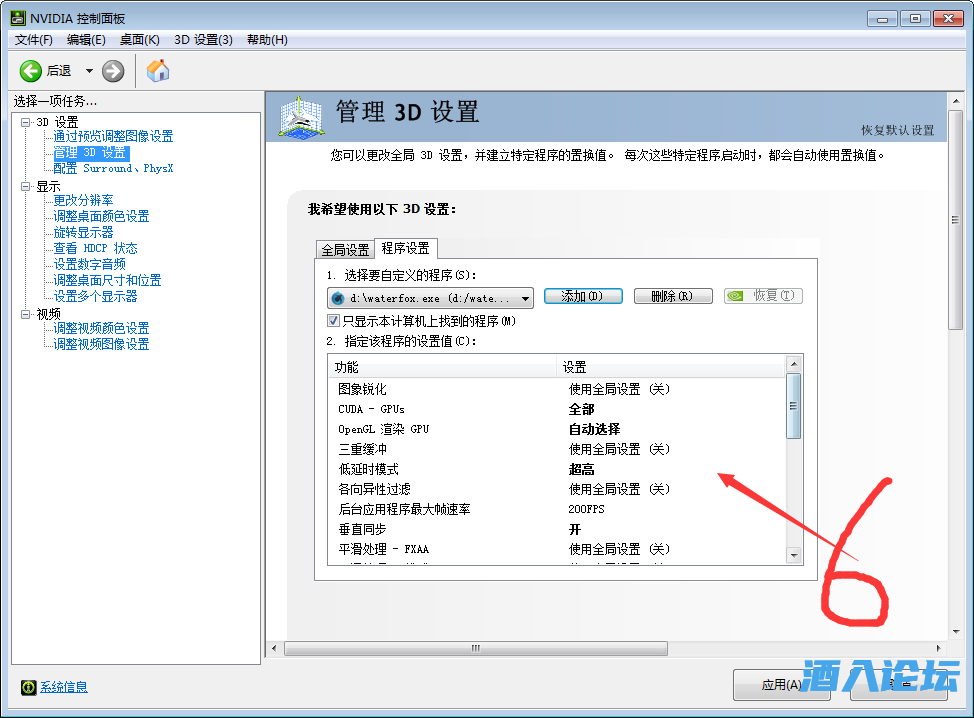Screen dimensions: 974x718
Task: Open 配置 Surround、PhysX tree item
Action: 113,168
